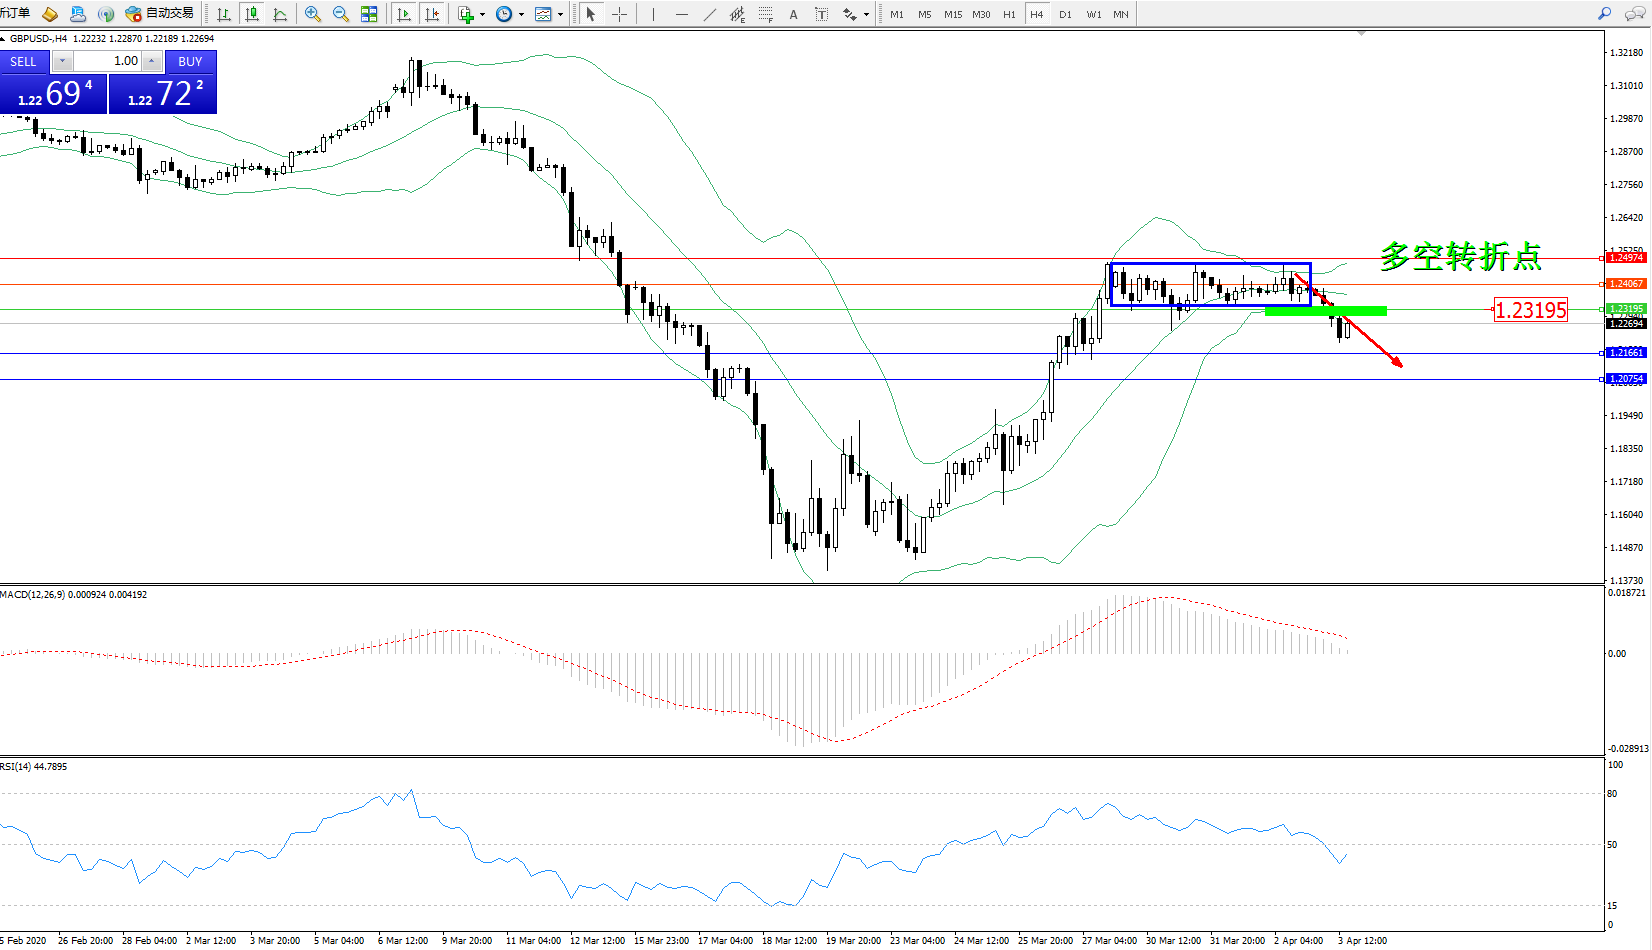Toggle the chart shift button
1652x950 pixels.
point(432,14)
